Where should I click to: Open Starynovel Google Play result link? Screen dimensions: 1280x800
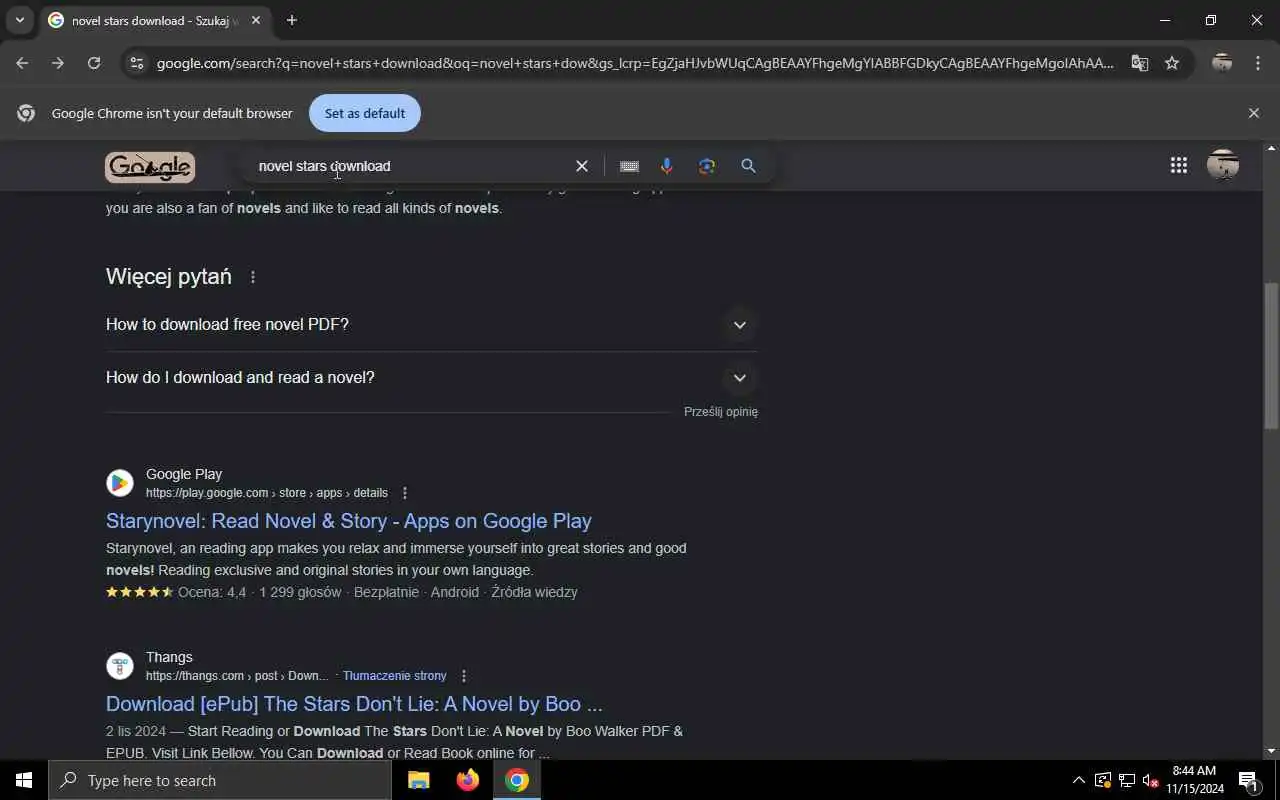349,521
